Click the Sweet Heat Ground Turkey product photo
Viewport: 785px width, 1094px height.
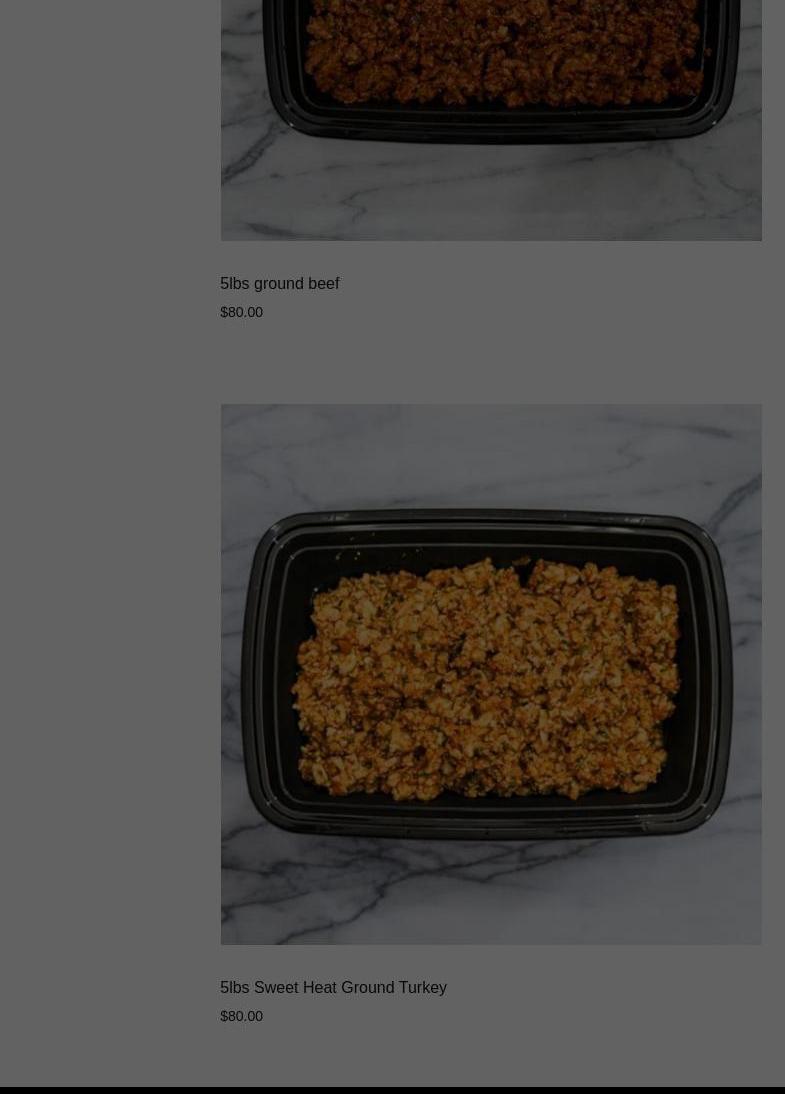click(491, 674)
